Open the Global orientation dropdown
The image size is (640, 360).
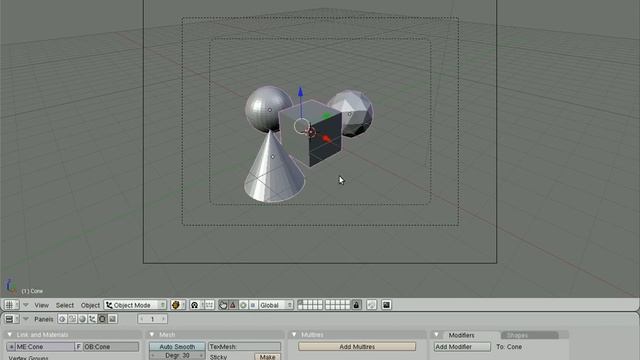276,305
